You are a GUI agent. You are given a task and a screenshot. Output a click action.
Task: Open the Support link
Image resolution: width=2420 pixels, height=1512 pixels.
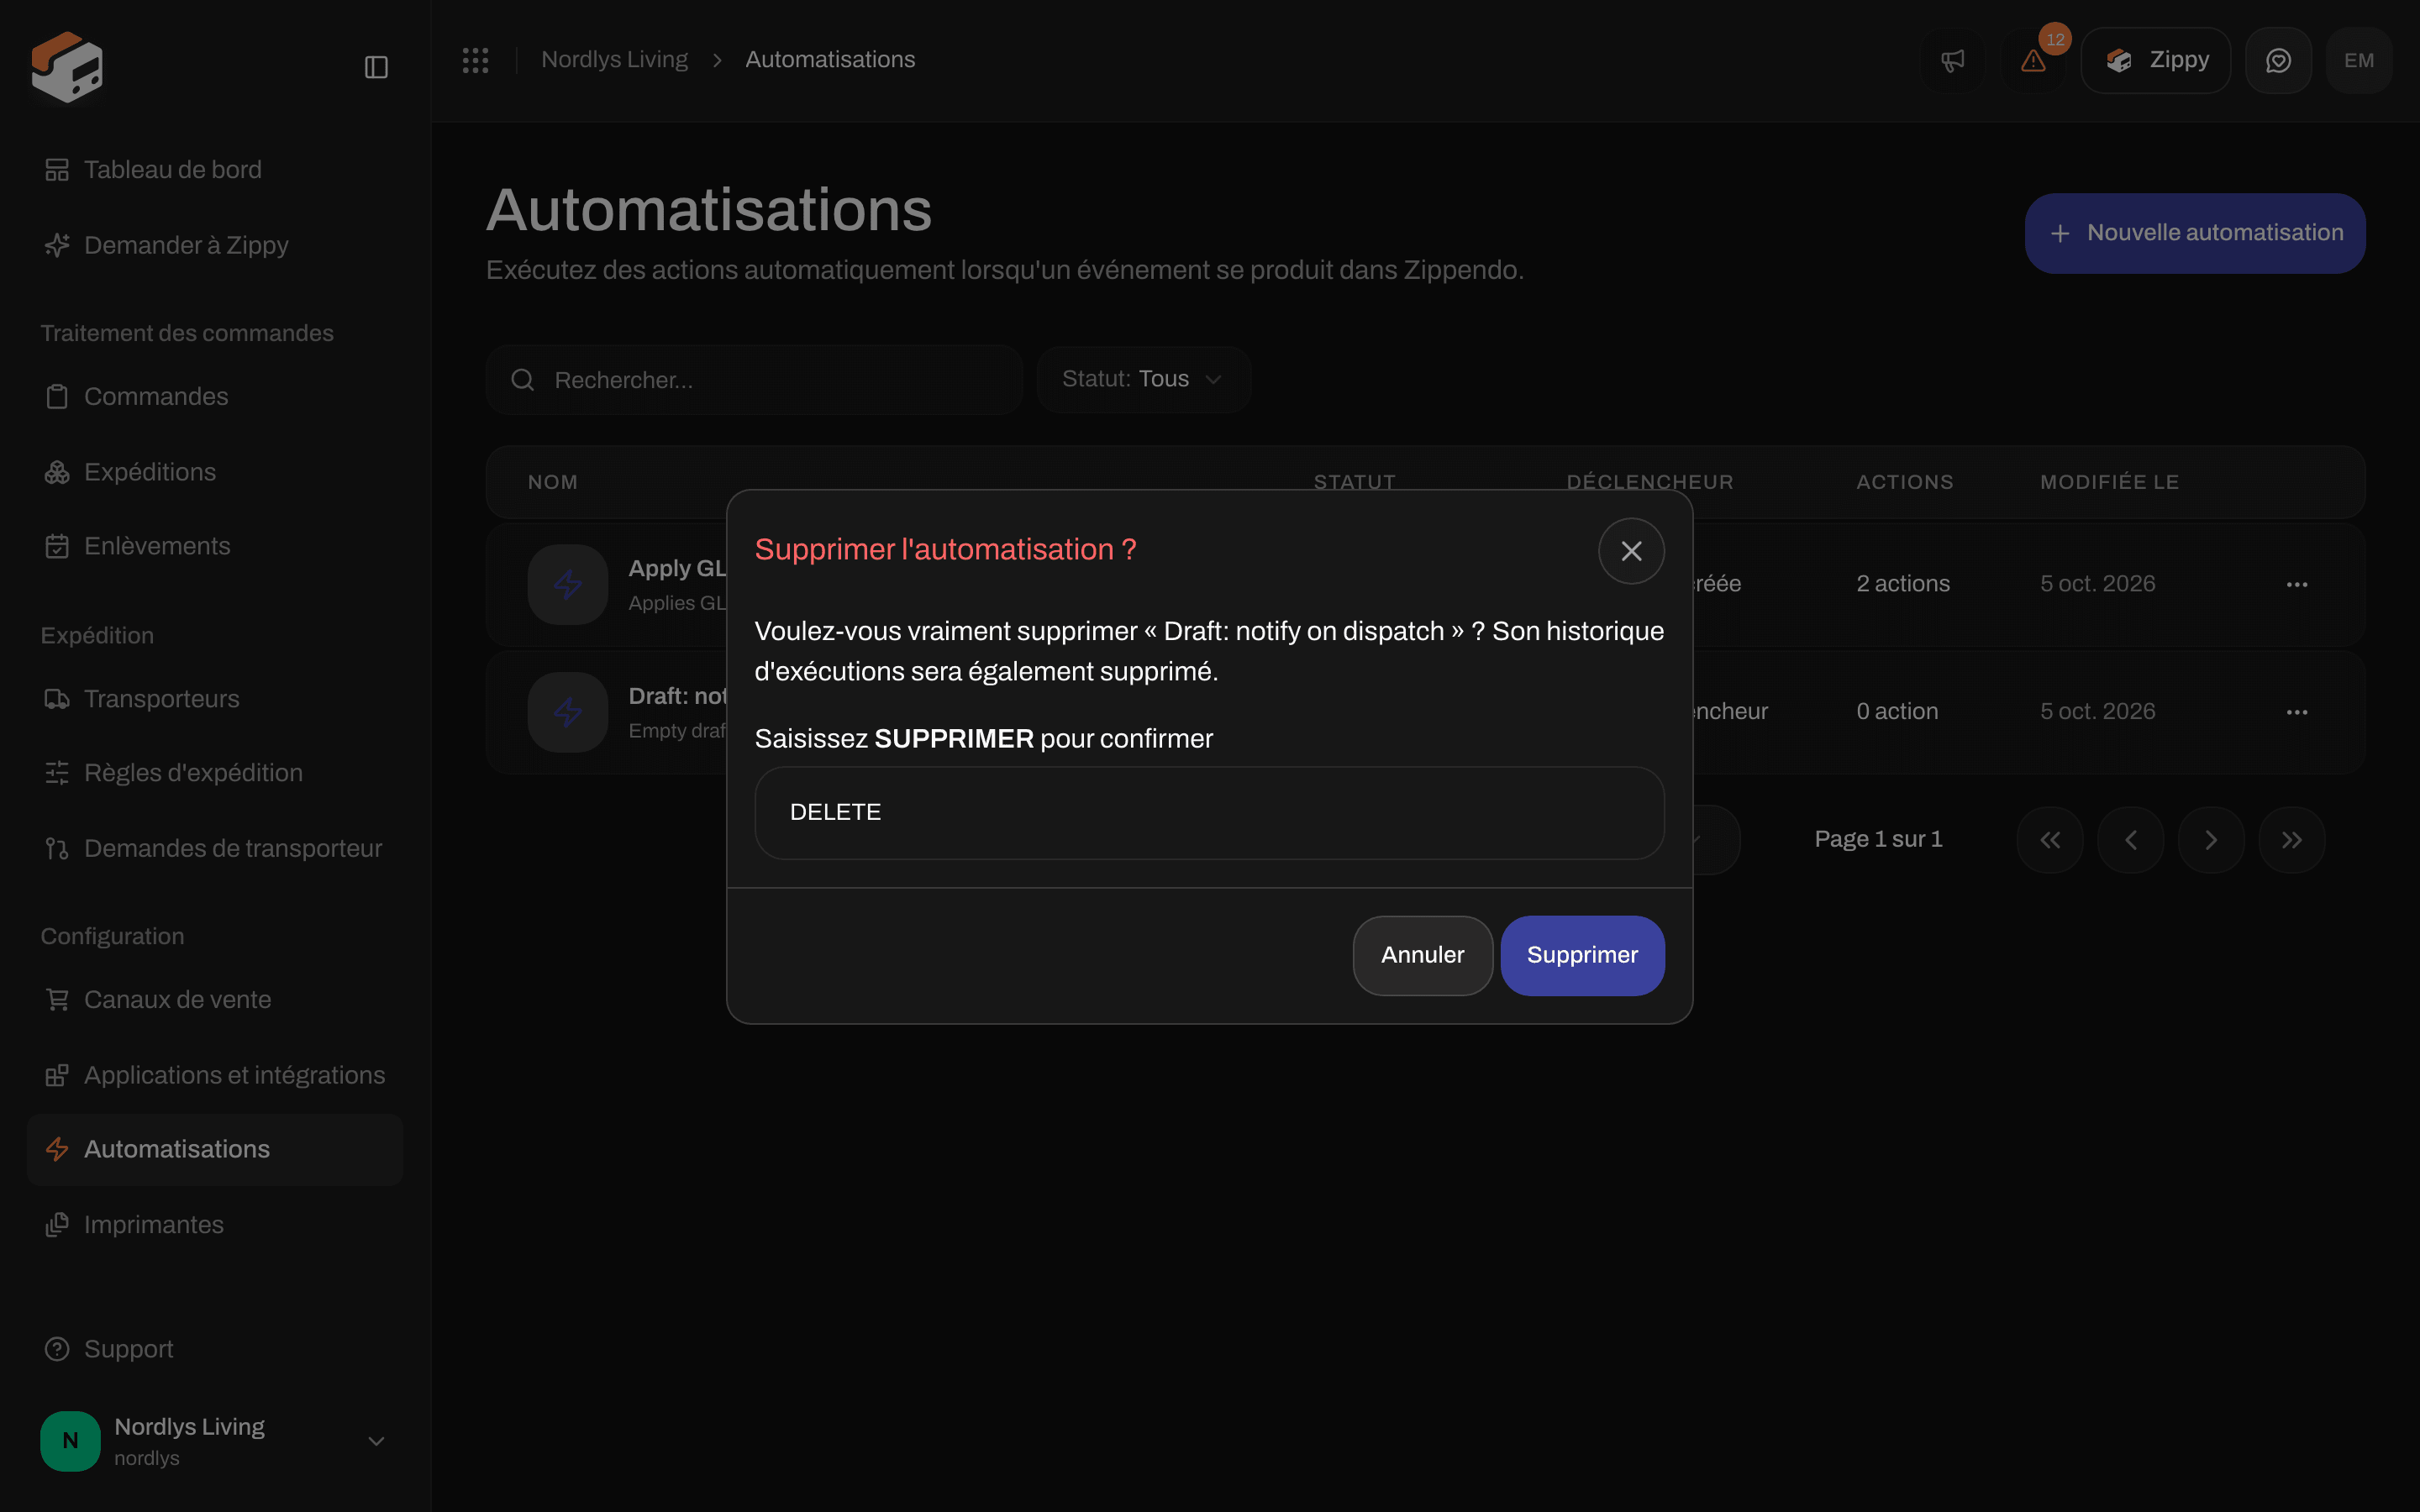click(215, 1349)
